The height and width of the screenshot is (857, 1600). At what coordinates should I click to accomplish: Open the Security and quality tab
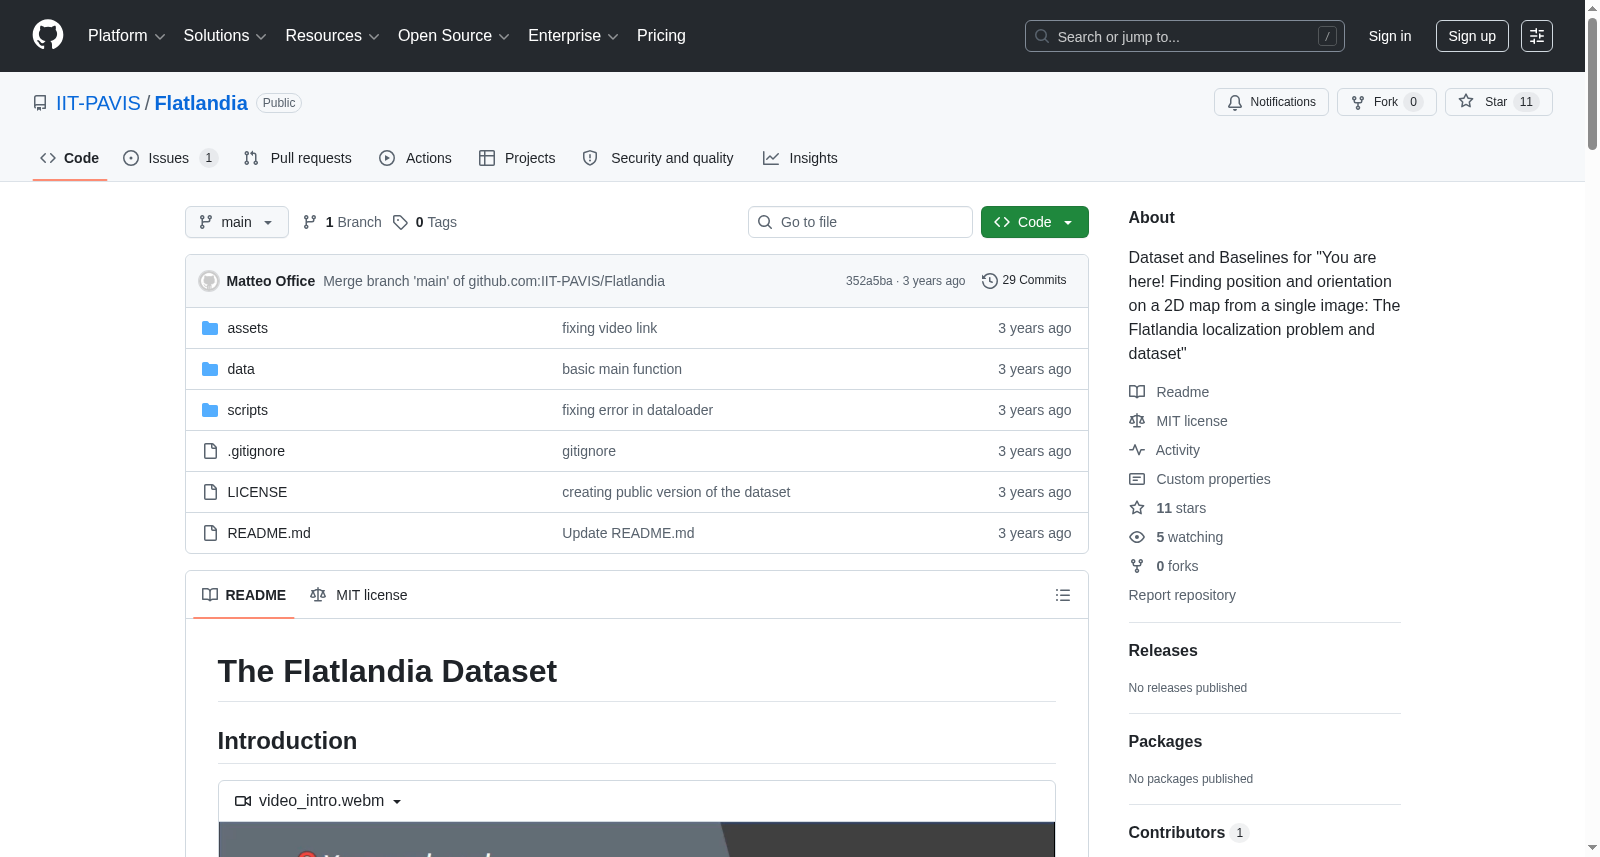pyautogui.click(x=658, y=158)
